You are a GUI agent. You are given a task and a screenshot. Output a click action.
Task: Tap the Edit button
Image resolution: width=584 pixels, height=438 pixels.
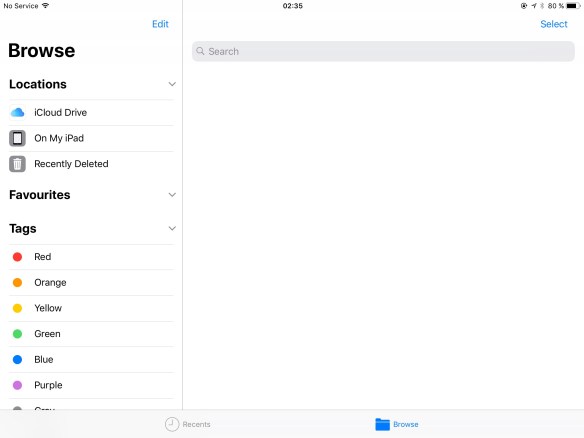pos(160,24)
